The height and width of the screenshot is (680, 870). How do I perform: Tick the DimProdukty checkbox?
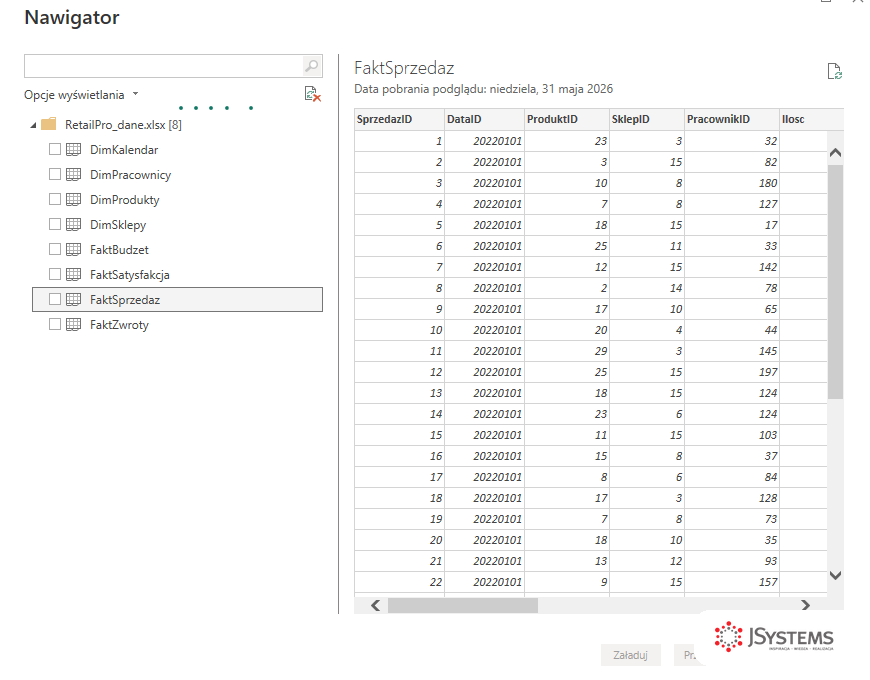coord(54,199)
